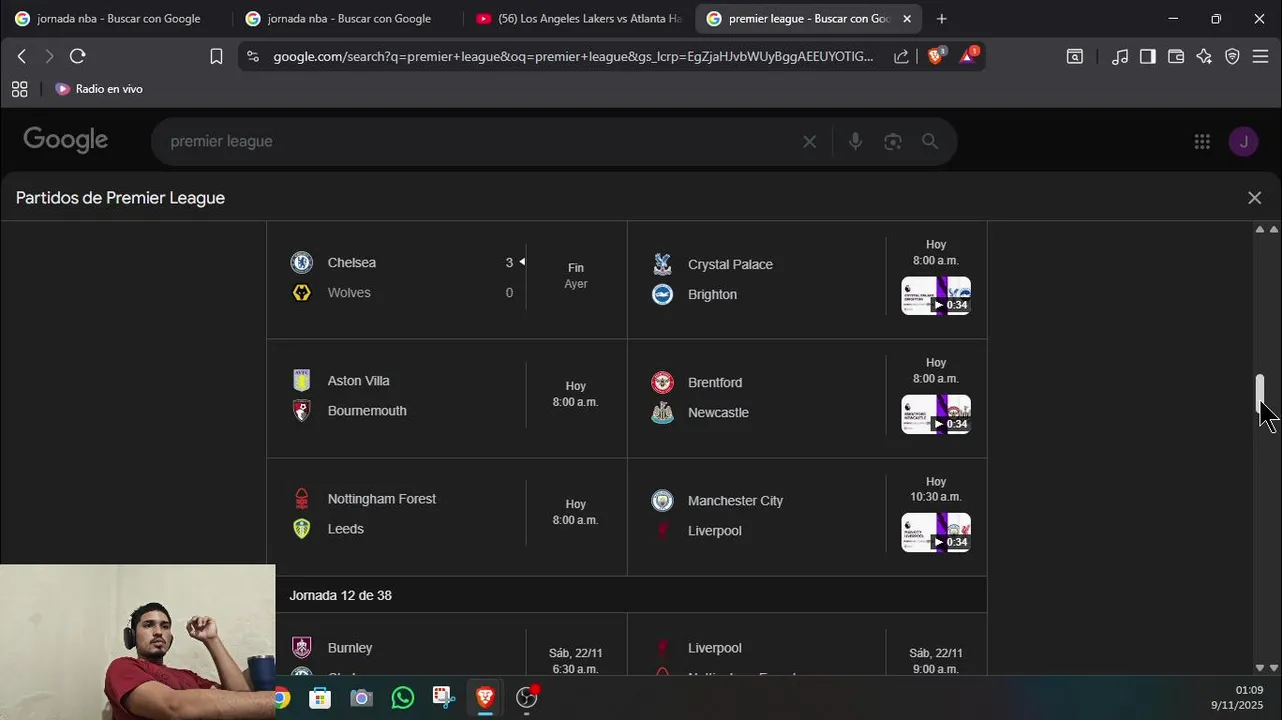Open the tab search toolbar icon
1282x720 pixels.
pos(1075,57)
